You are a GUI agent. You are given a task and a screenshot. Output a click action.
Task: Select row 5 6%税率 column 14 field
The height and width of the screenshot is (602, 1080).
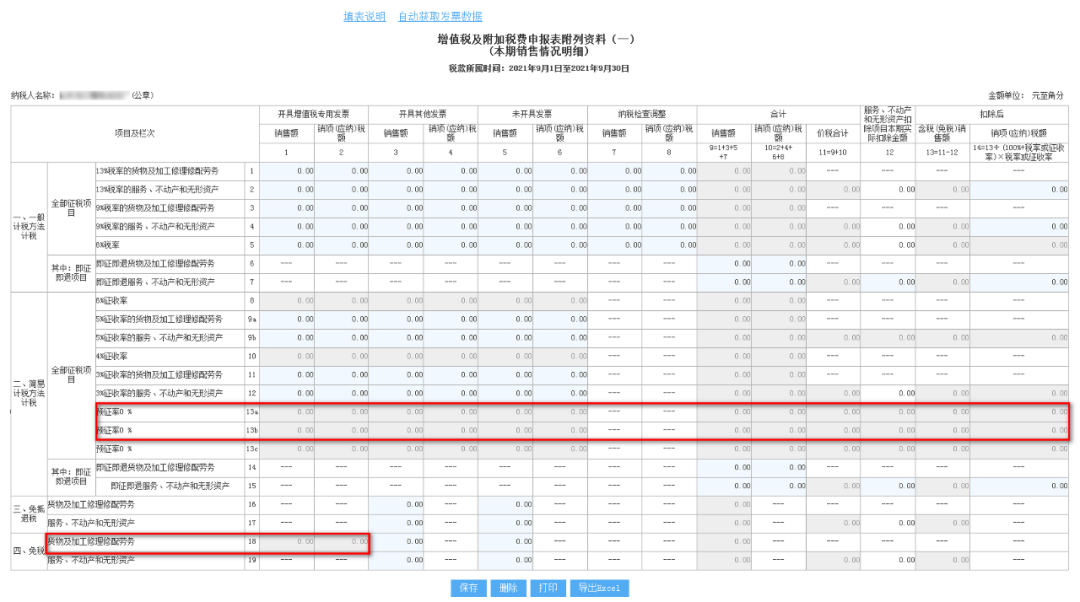(x=1019, y=245)
